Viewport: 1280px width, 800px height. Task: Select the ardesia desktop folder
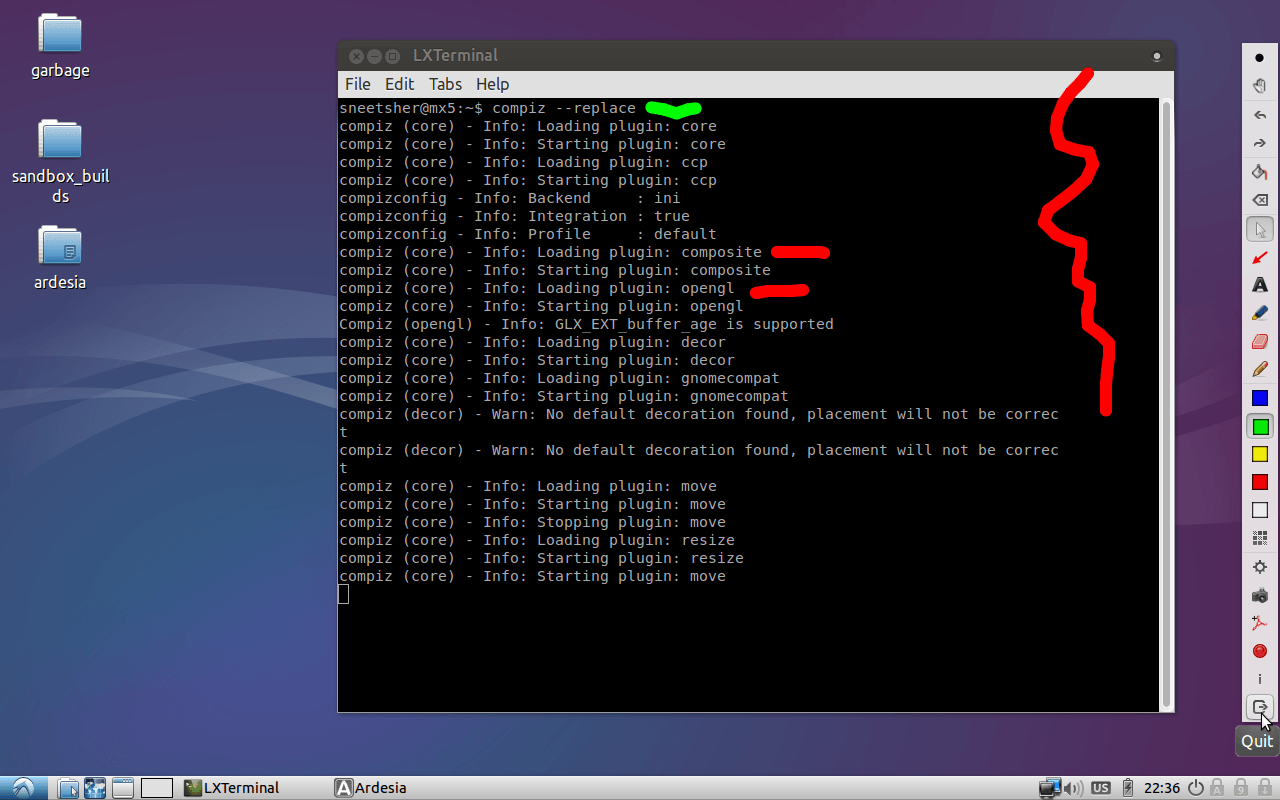pyautogui.click(x=60, y=258)
